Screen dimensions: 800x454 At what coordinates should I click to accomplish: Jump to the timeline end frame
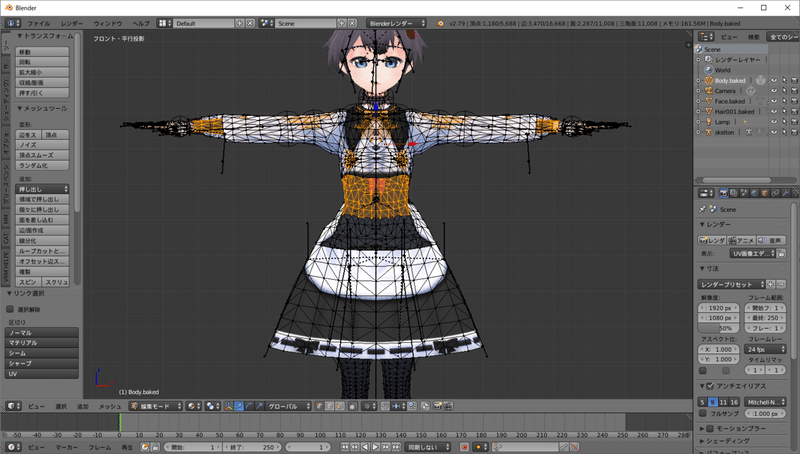point(396,447)
